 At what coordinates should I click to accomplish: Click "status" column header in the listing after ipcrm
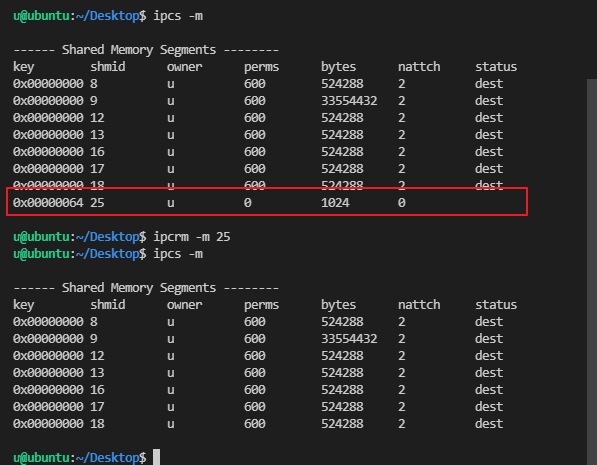pyautogui.click(x=496, y=305)
